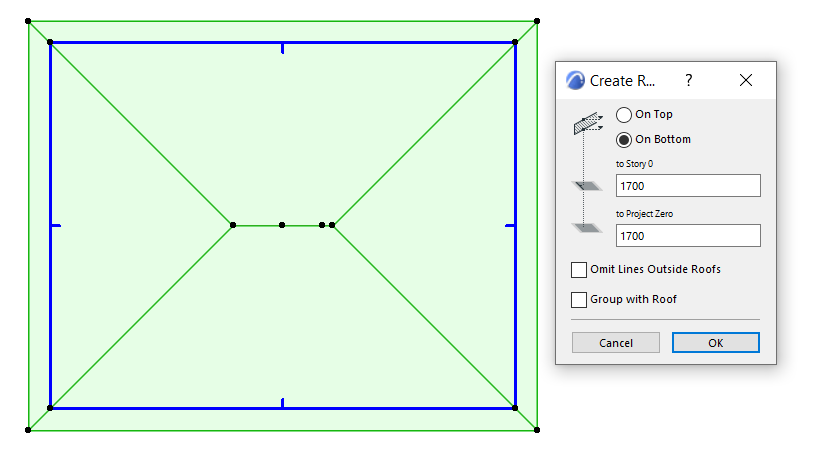This screenshot has width=835, height=467.
Task: Click the 'to Story 0' label
Action: coord(634,164)
